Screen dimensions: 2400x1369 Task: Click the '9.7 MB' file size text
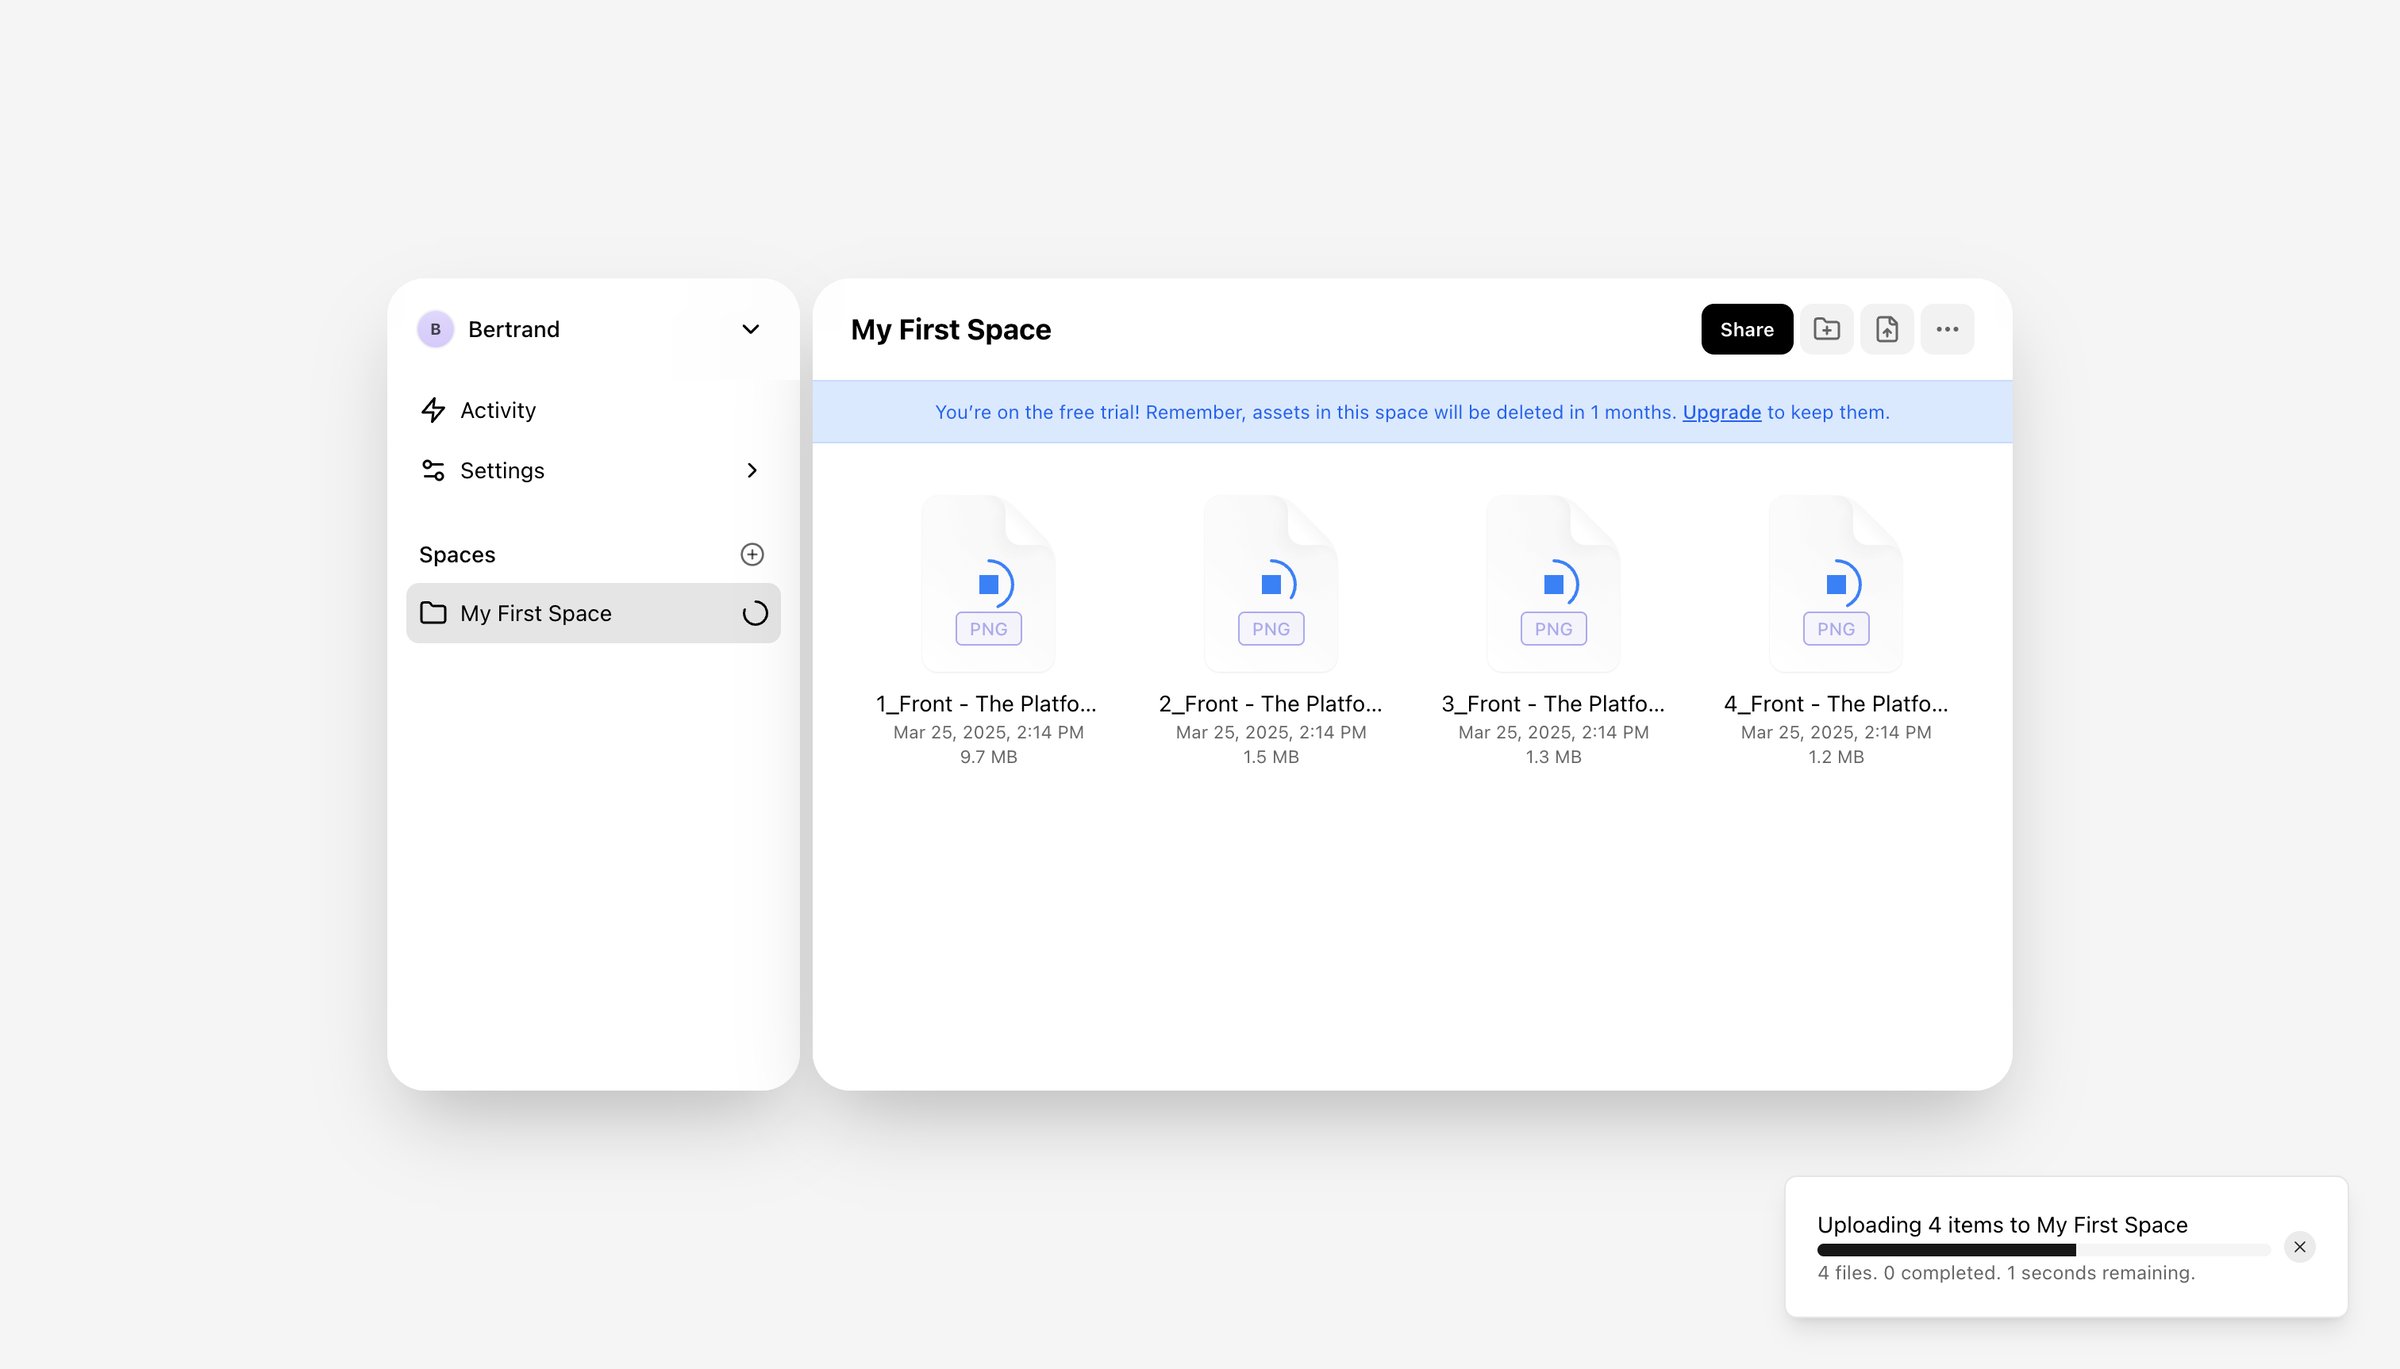click(x=988, y=757)
